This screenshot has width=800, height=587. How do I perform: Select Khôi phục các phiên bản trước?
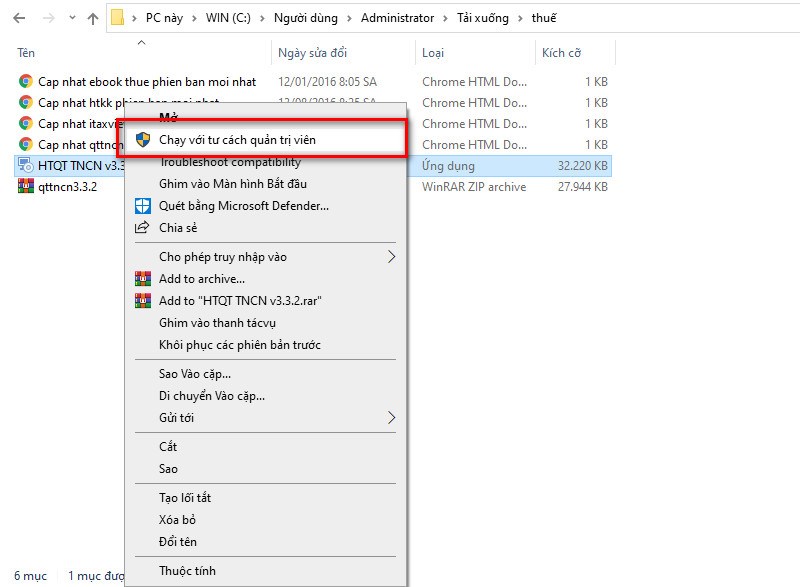240,345
